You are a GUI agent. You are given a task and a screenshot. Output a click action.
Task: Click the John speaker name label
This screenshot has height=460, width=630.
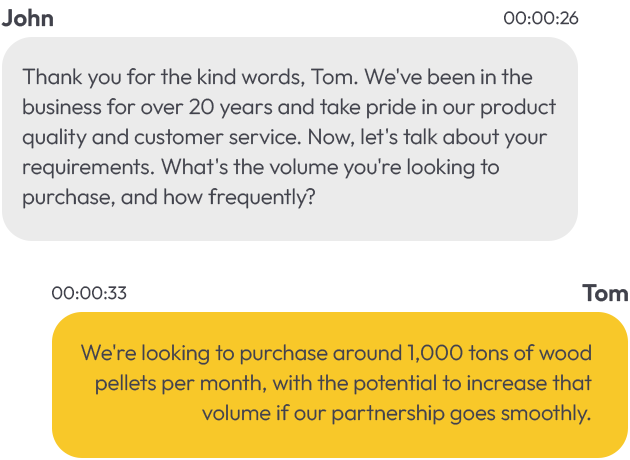pyautogui.click(x=27, y=18)
